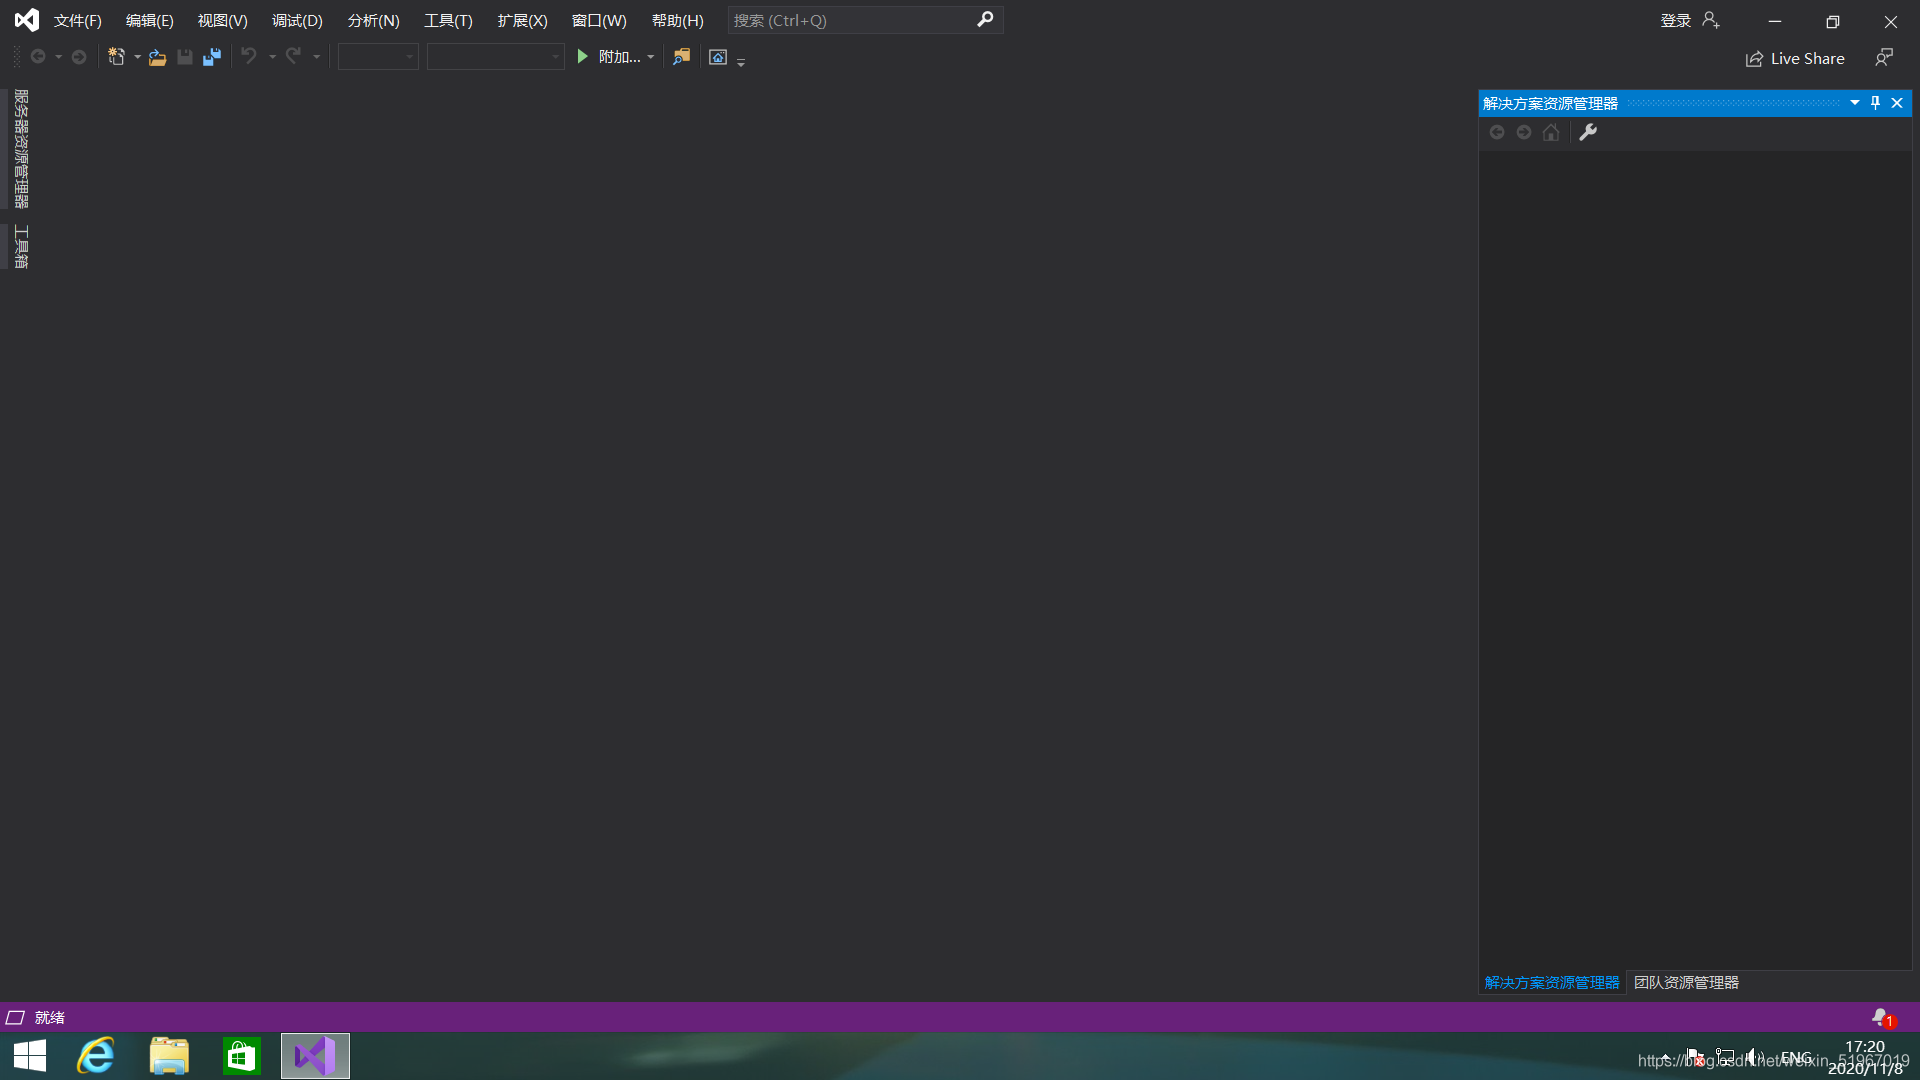The image size is (1920, 1080).
Task: Open the 工具(T) menu
Action: pos(448,20)
